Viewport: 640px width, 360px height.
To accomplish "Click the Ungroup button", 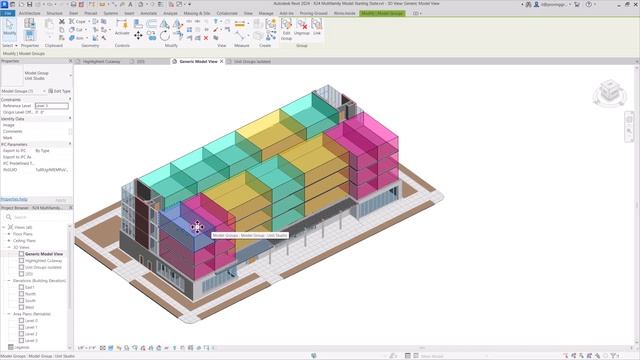I will pyautogui.click(x=302, y=27).
